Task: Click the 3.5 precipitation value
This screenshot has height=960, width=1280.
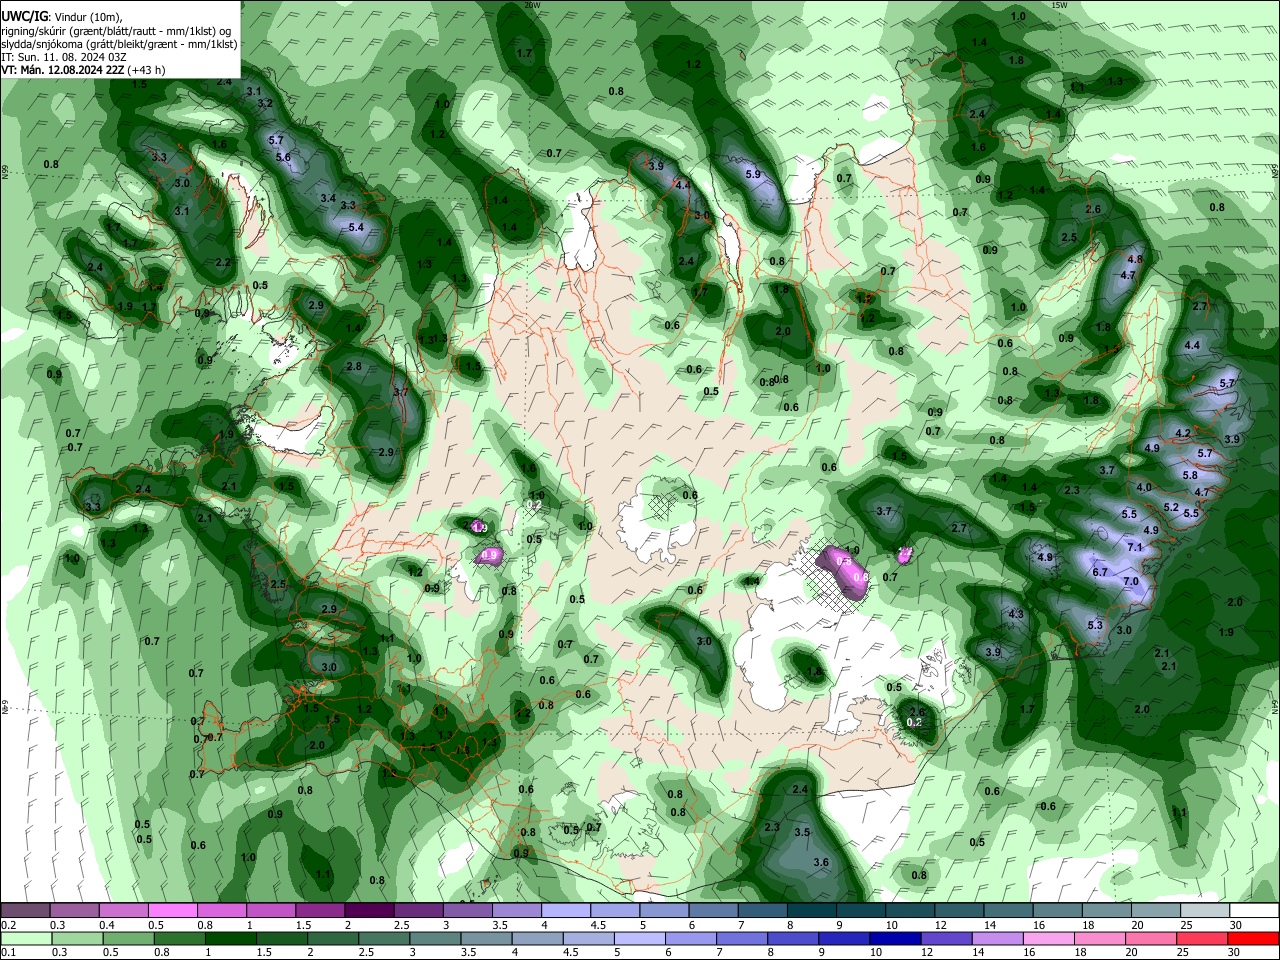Action: coord(802,832)
